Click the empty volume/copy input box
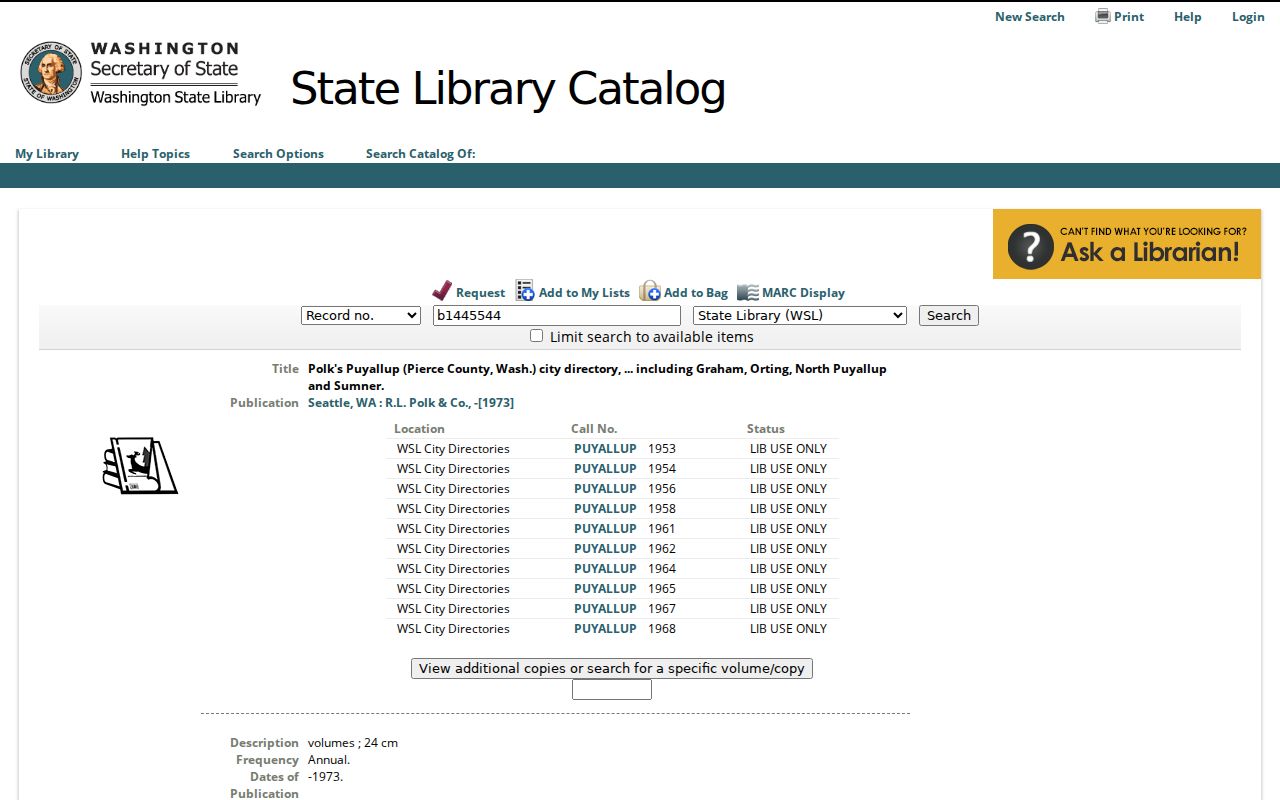This screenshot has height=800, width=1280. click(x=612, y=690)
